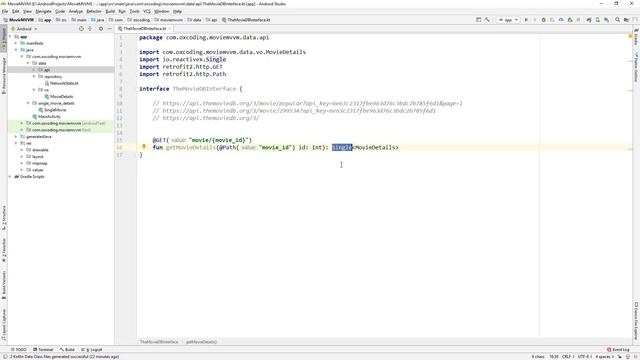
Task: Select the TheMovieDBInterface.kt editor tab
Action: click(x=144, y=29)
